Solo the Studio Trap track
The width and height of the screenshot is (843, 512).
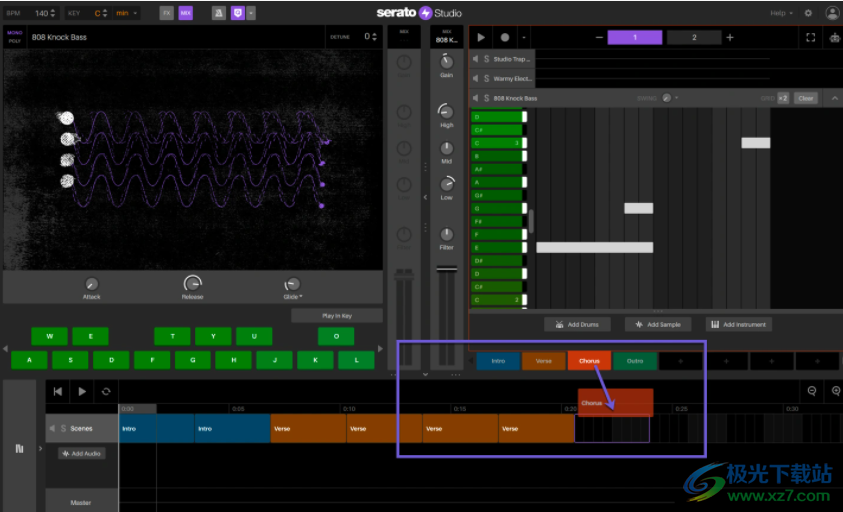pos(487,59)
